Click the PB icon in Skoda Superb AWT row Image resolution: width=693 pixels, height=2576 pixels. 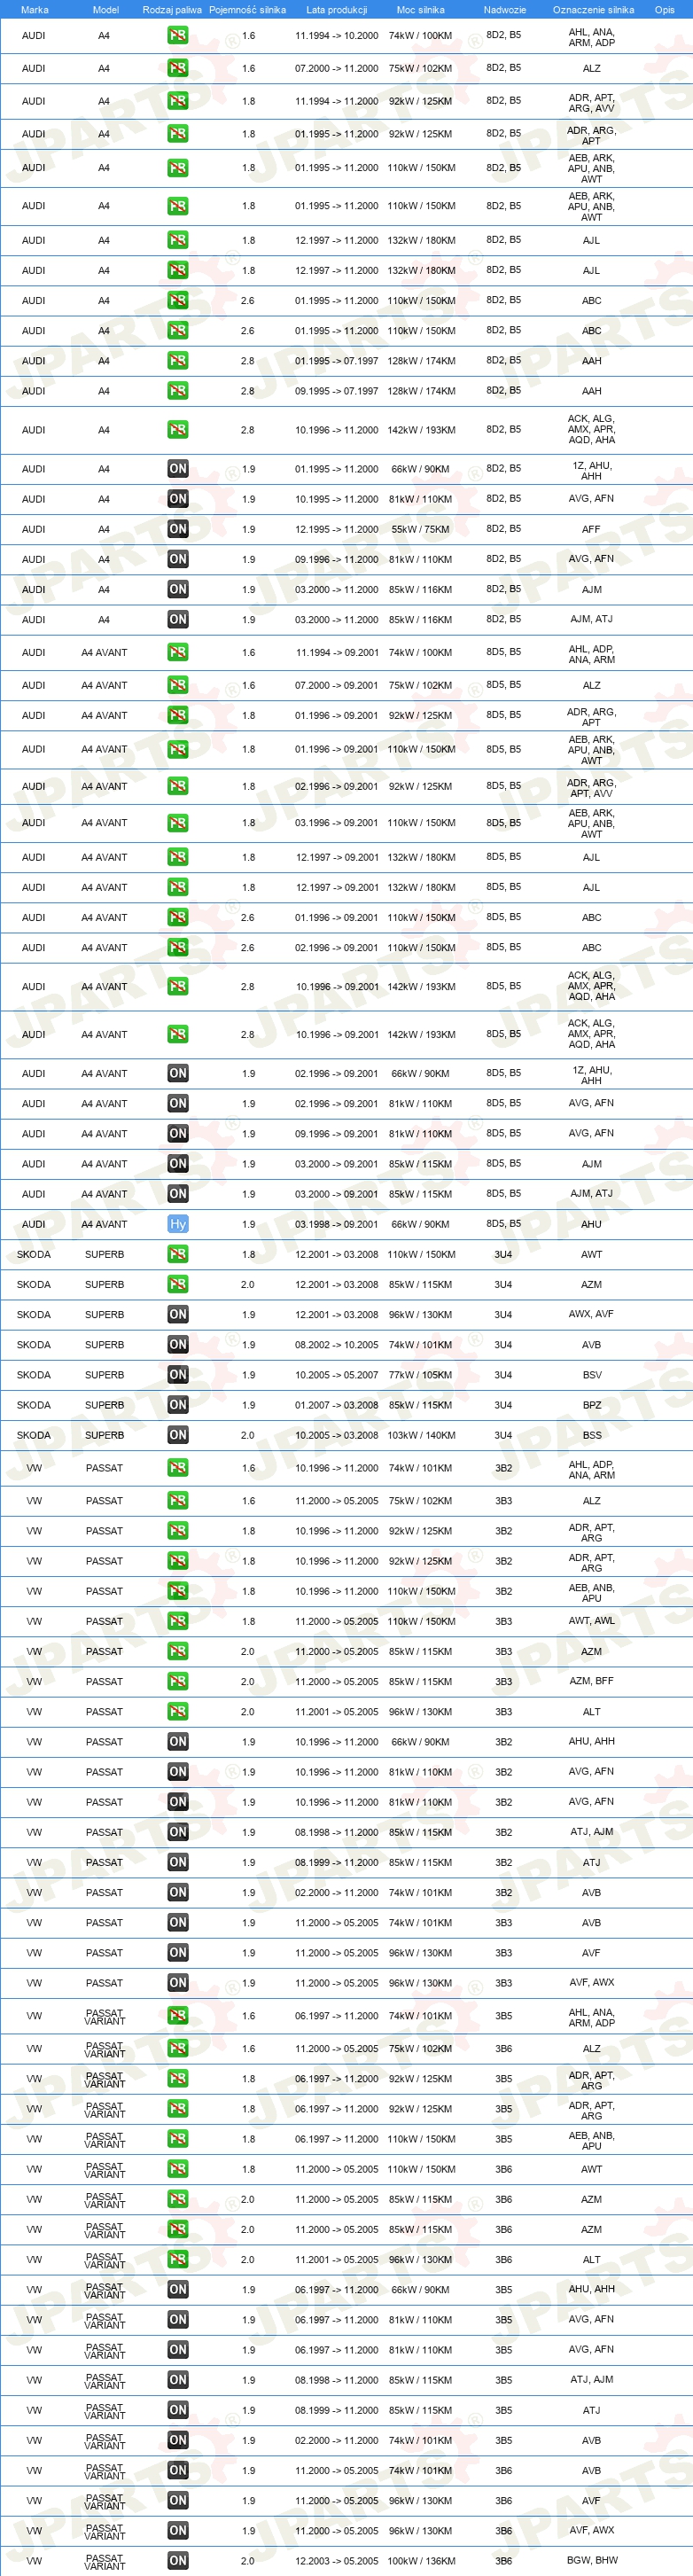click(178, 1254)
